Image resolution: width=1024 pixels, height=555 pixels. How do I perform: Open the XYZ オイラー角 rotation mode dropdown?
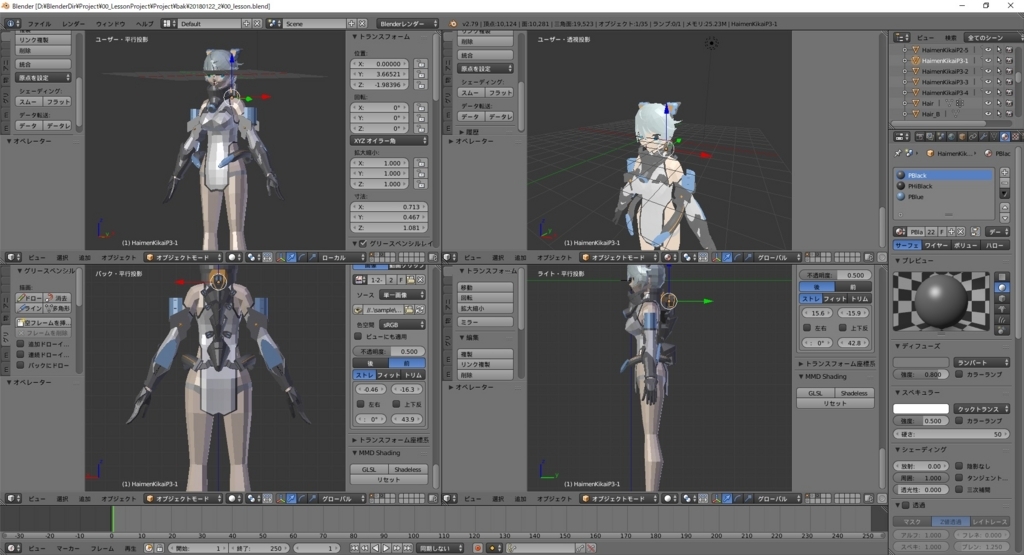[389, 140]
